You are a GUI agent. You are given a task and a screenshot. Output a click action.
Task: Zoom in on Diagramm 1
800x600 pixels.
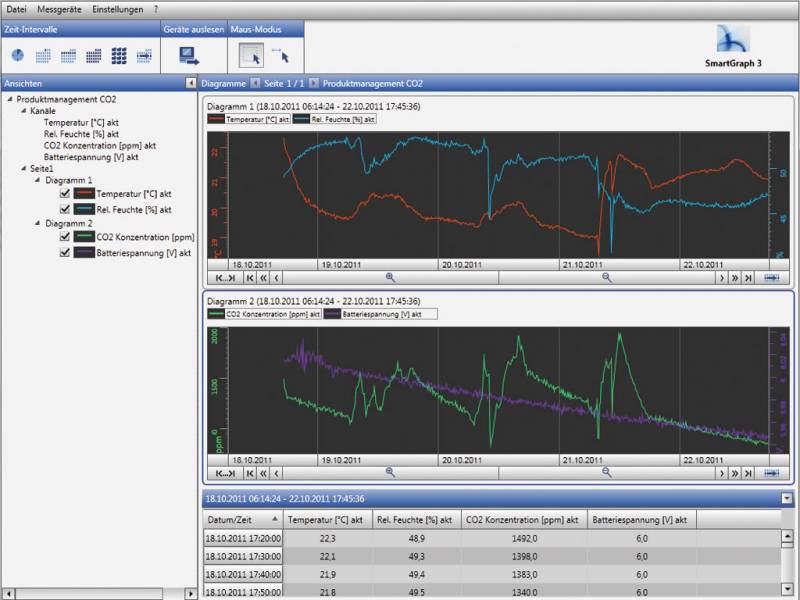coord(390,278)
